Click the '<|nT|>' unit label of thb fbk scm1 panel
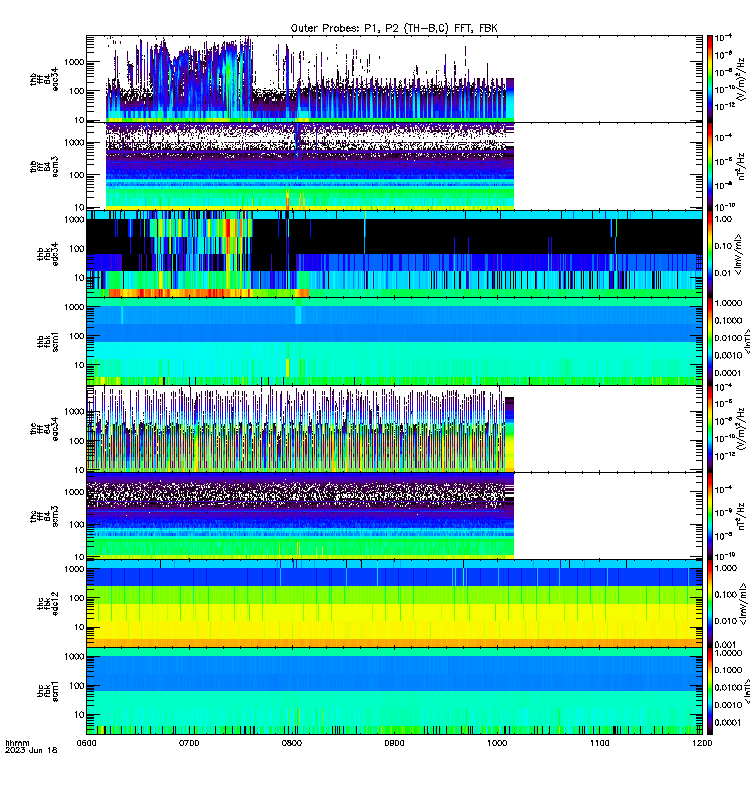 pos(745,341)
